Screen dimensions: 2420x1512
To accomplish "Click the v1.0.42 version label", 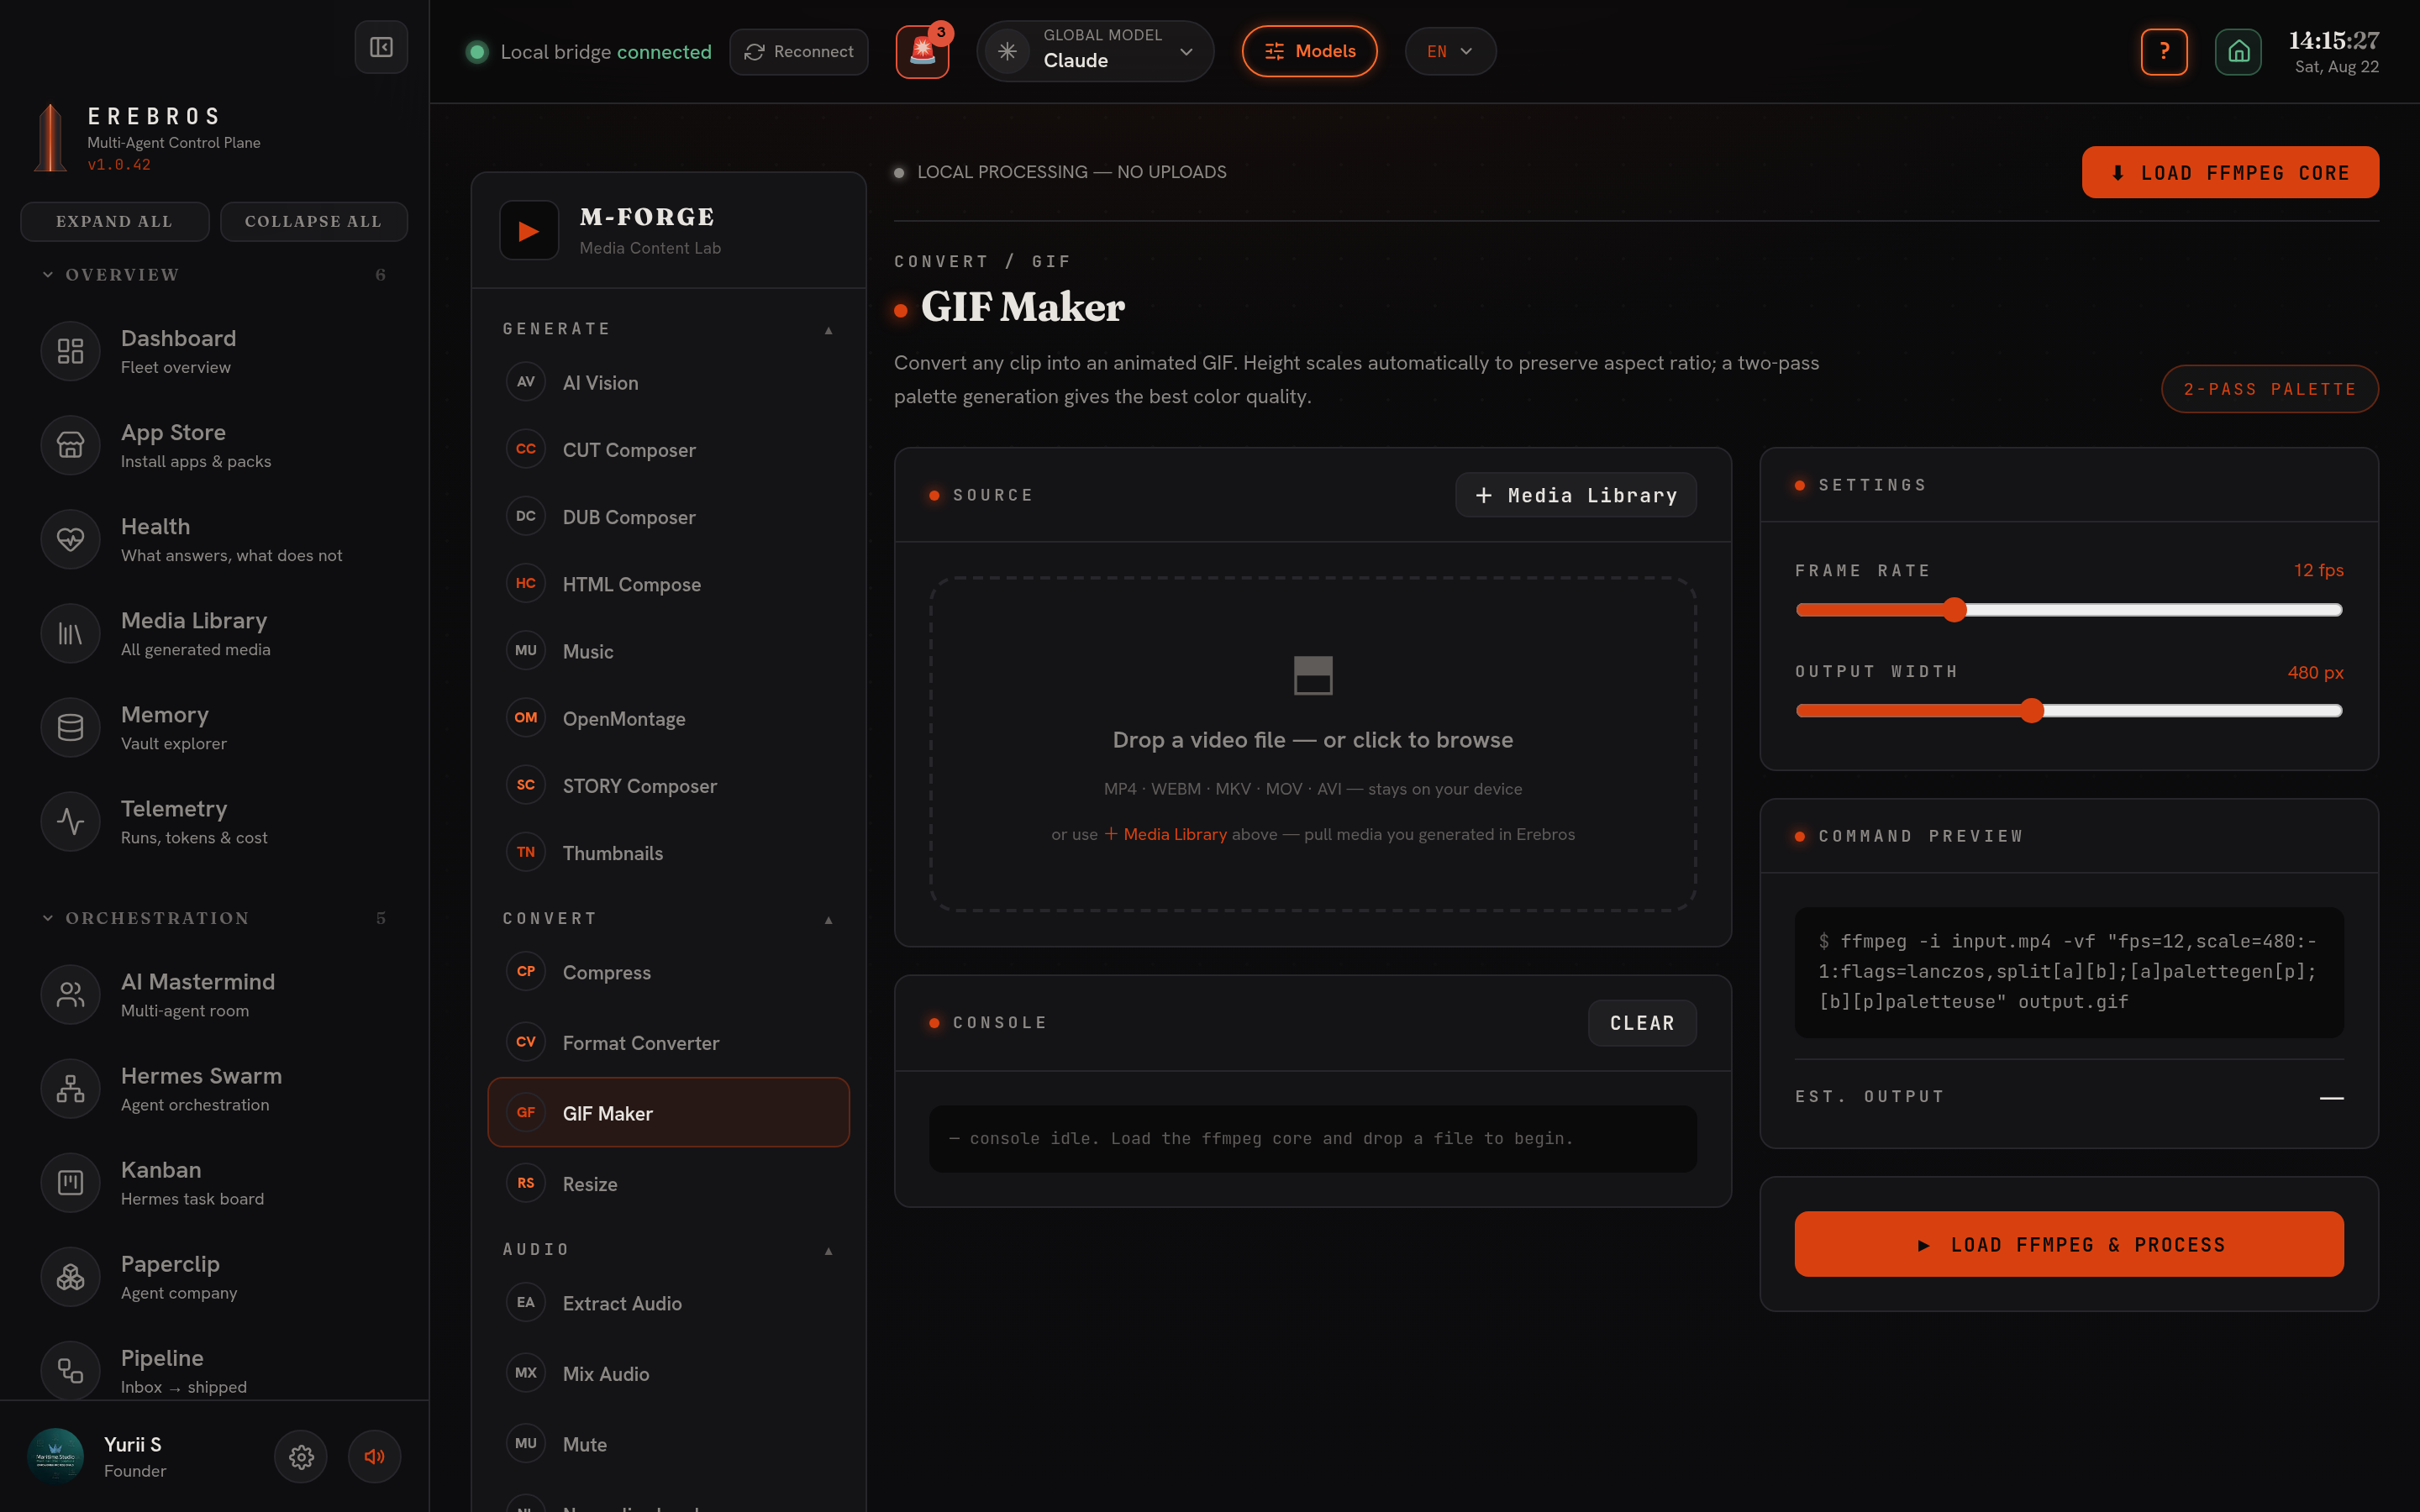I will (x=119, y=165).
